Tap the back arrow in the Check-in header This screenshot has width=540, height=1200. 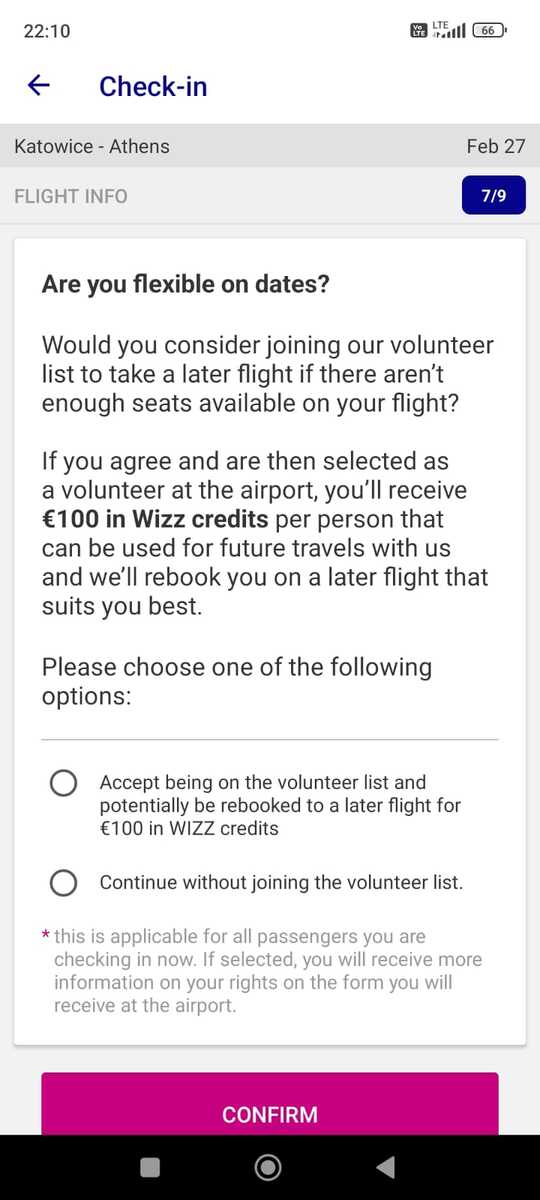pyautogui.click(x=38, y=86)
